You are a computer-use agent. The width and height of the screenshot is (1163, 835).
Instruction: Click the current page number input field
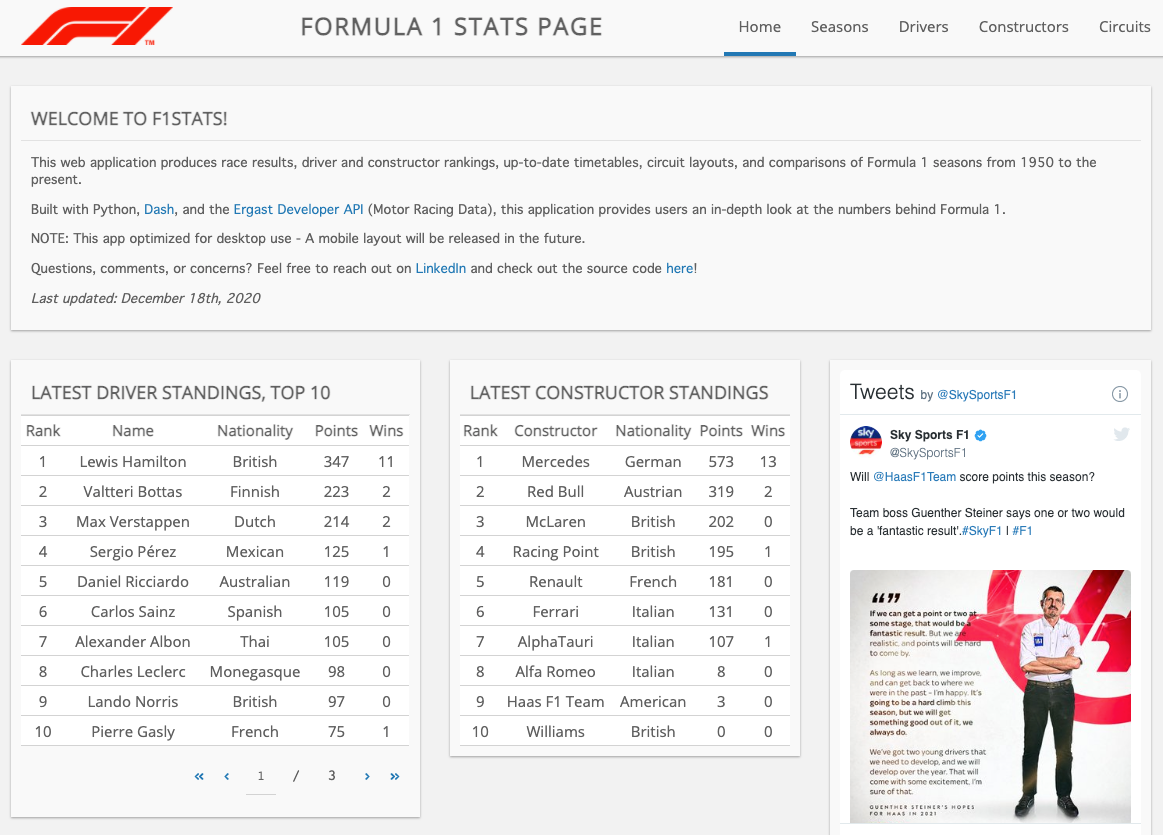(260, 776)
